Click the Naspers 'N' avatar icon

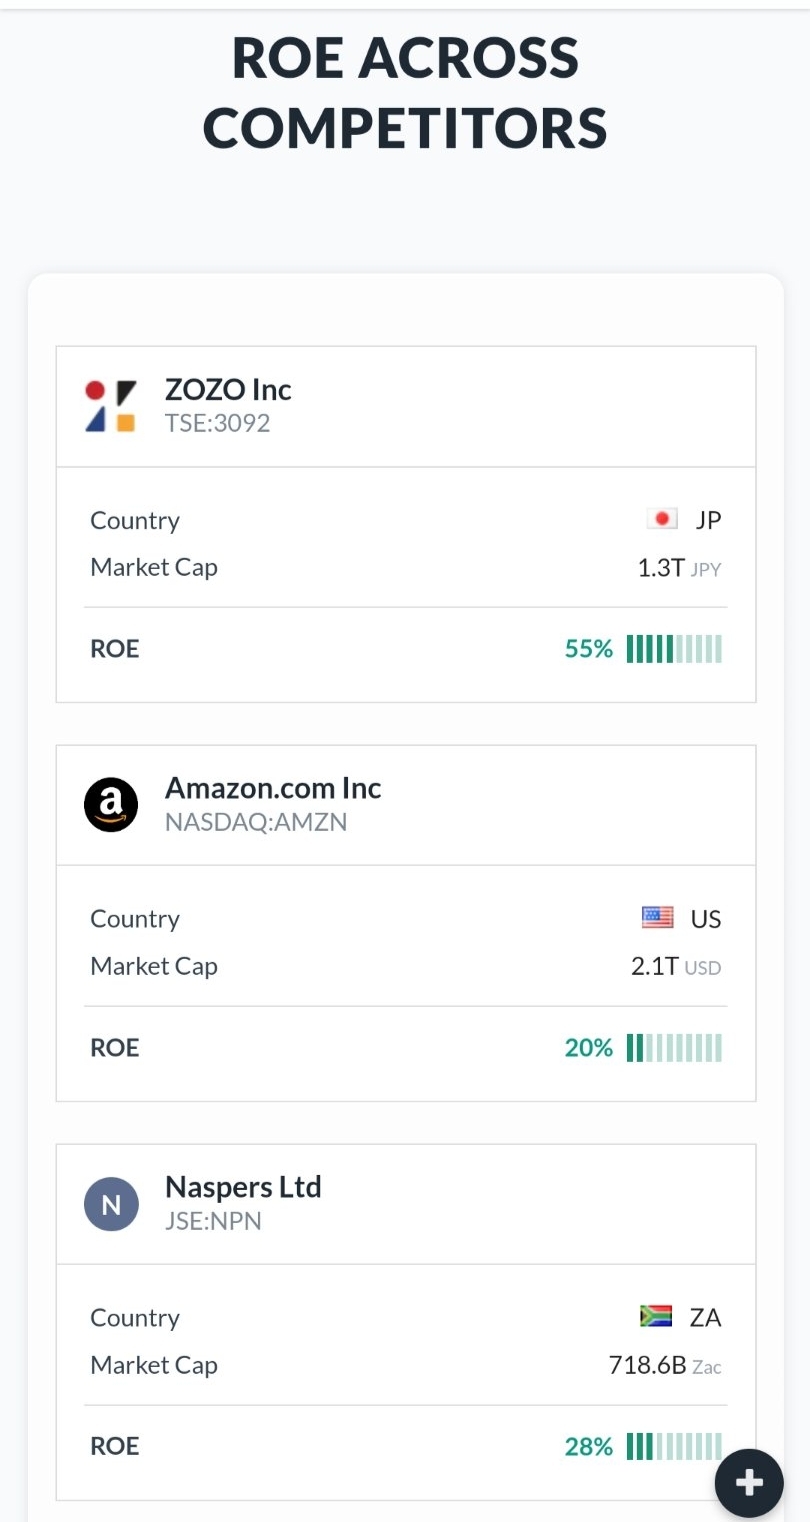coord(111,1204)
